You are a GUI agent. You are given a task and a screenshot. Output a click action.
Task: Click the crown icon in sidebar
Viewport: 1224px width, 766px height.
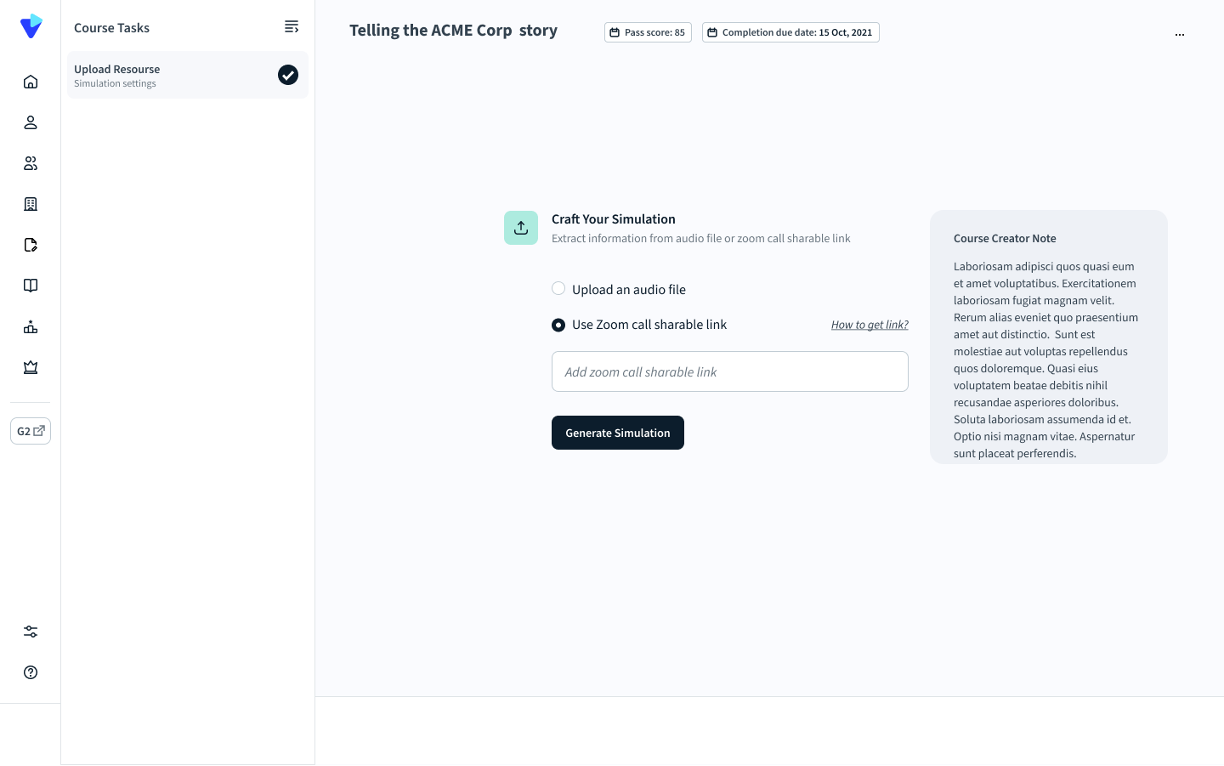tap(31, 368)
